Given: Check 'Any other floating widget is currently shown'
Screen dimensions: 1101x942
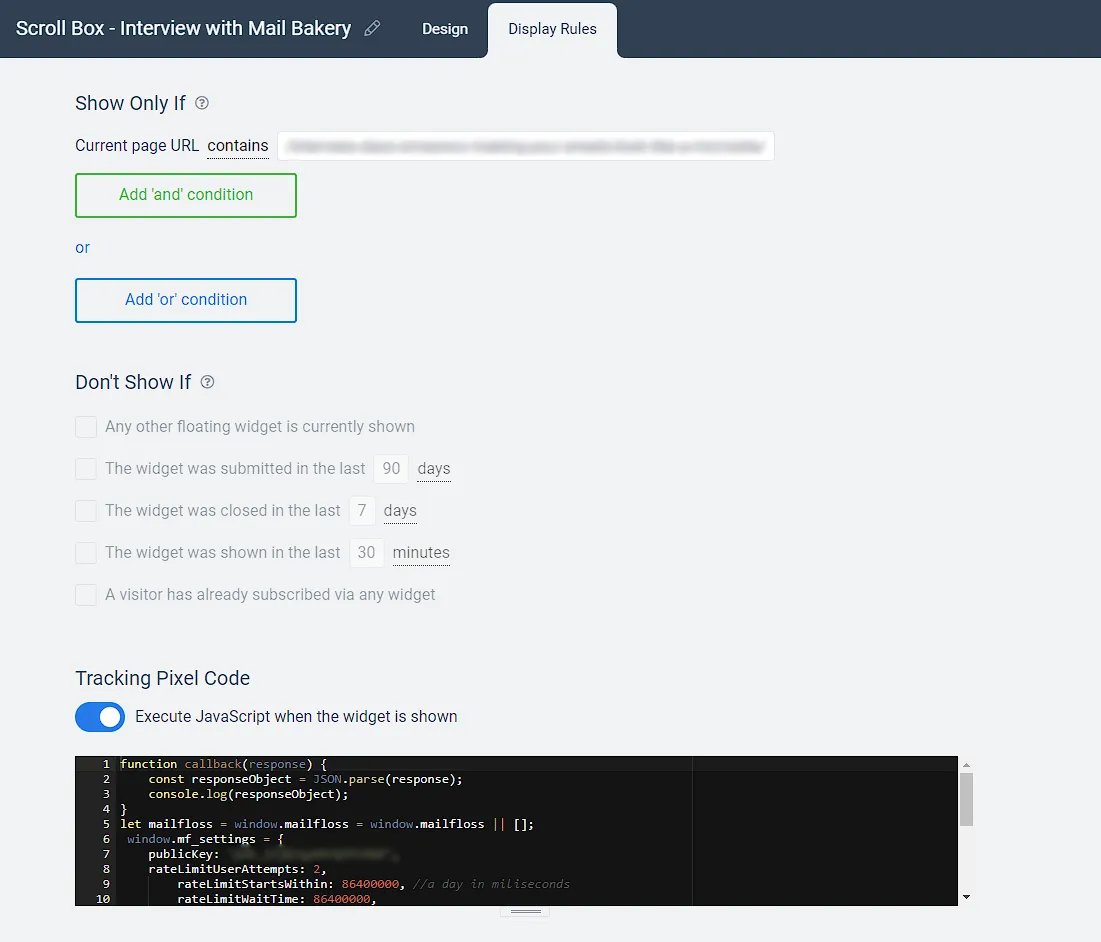Looking at the screenshot, I should coord(86,427).
